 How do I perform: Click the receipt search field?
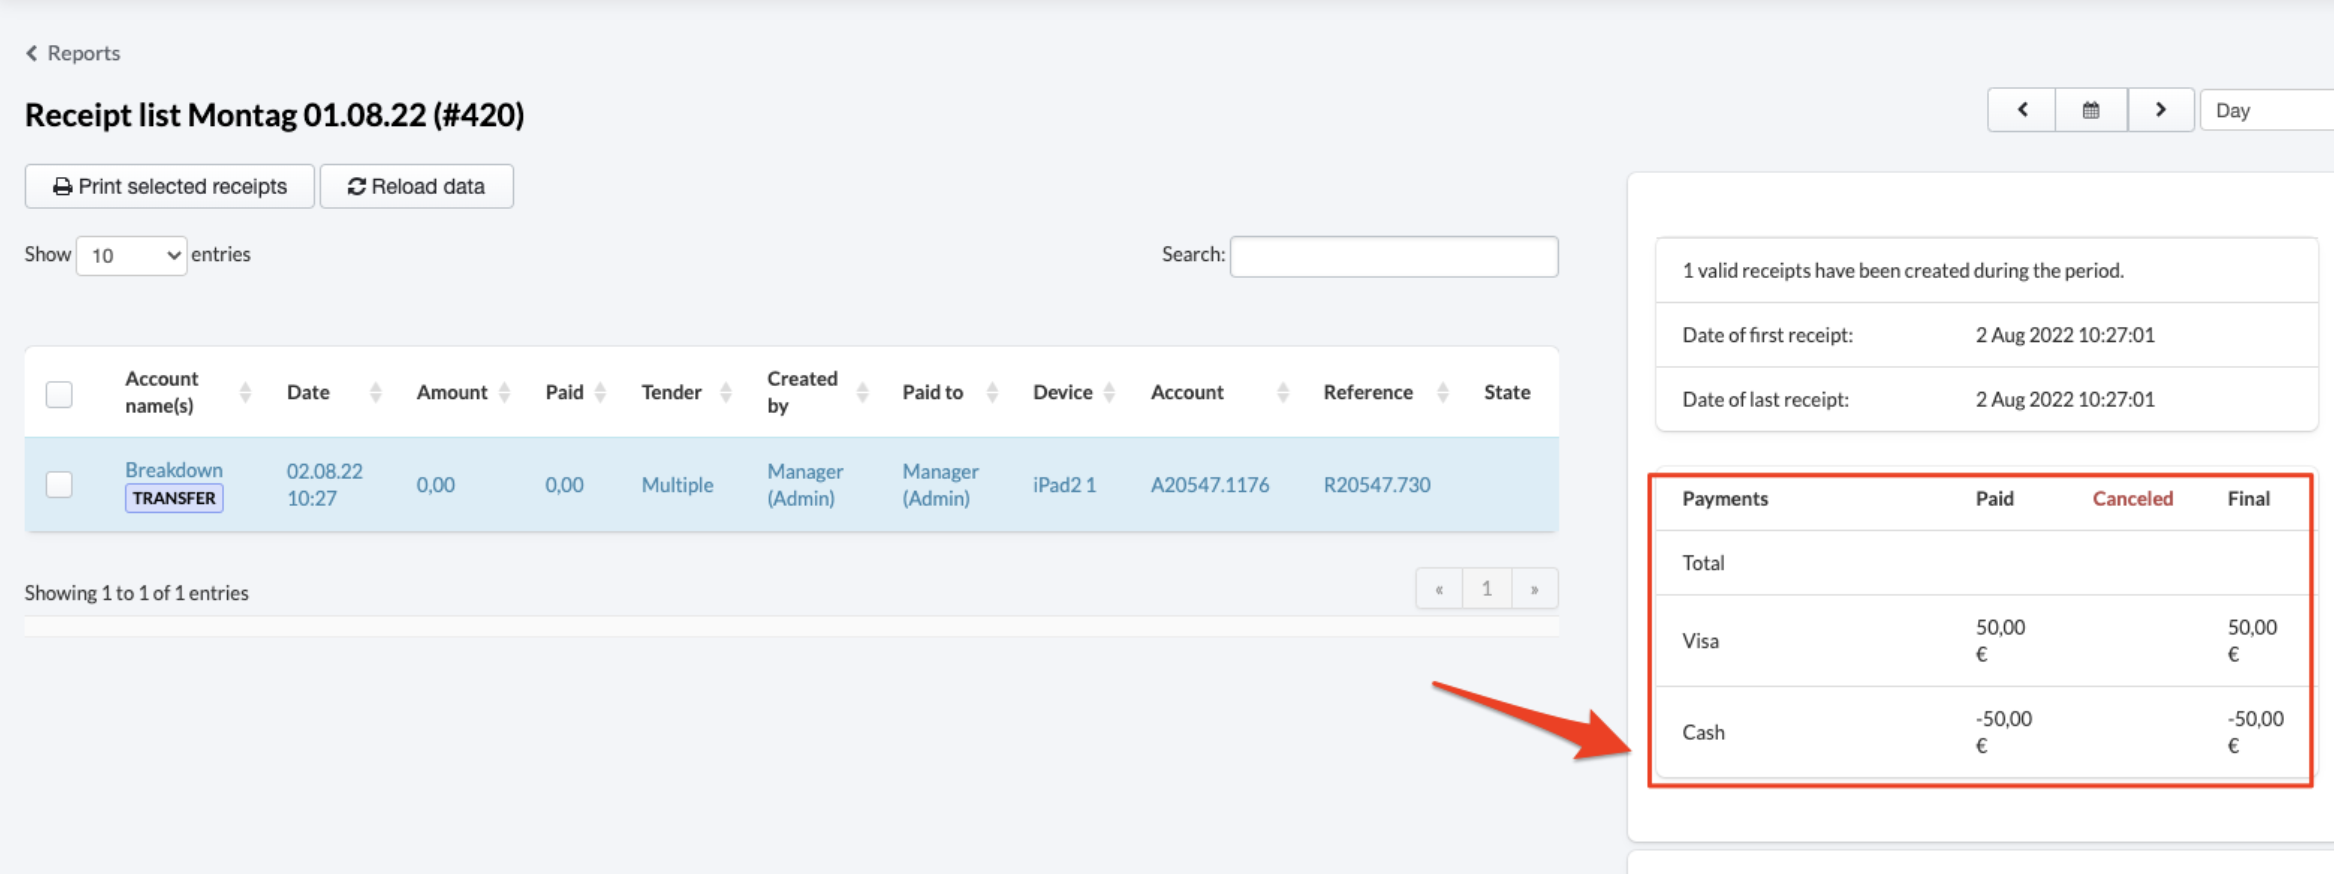pos(1393,257)
